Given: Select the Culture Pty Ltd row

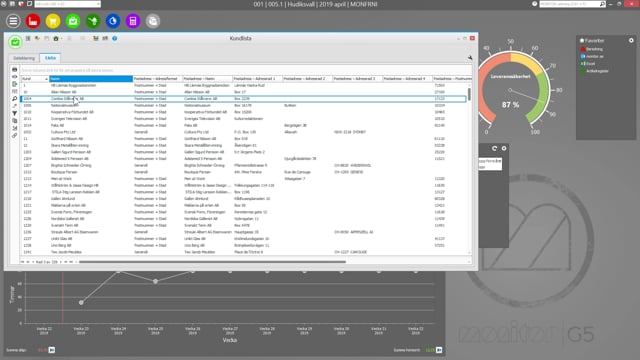Looking at the screenshot, I should click(x=243, y=132).
